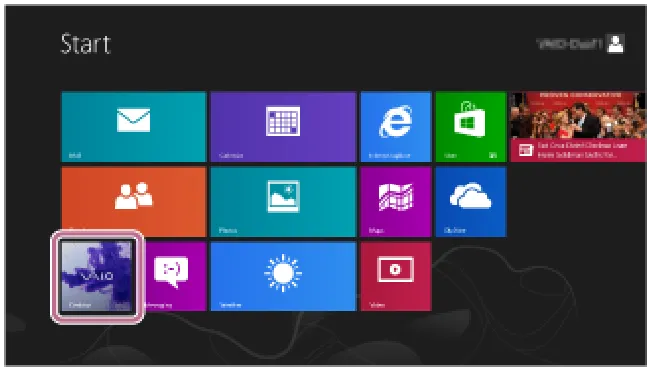
Task: Launch the Internet Explorer tile
Action: coord(396,126)
